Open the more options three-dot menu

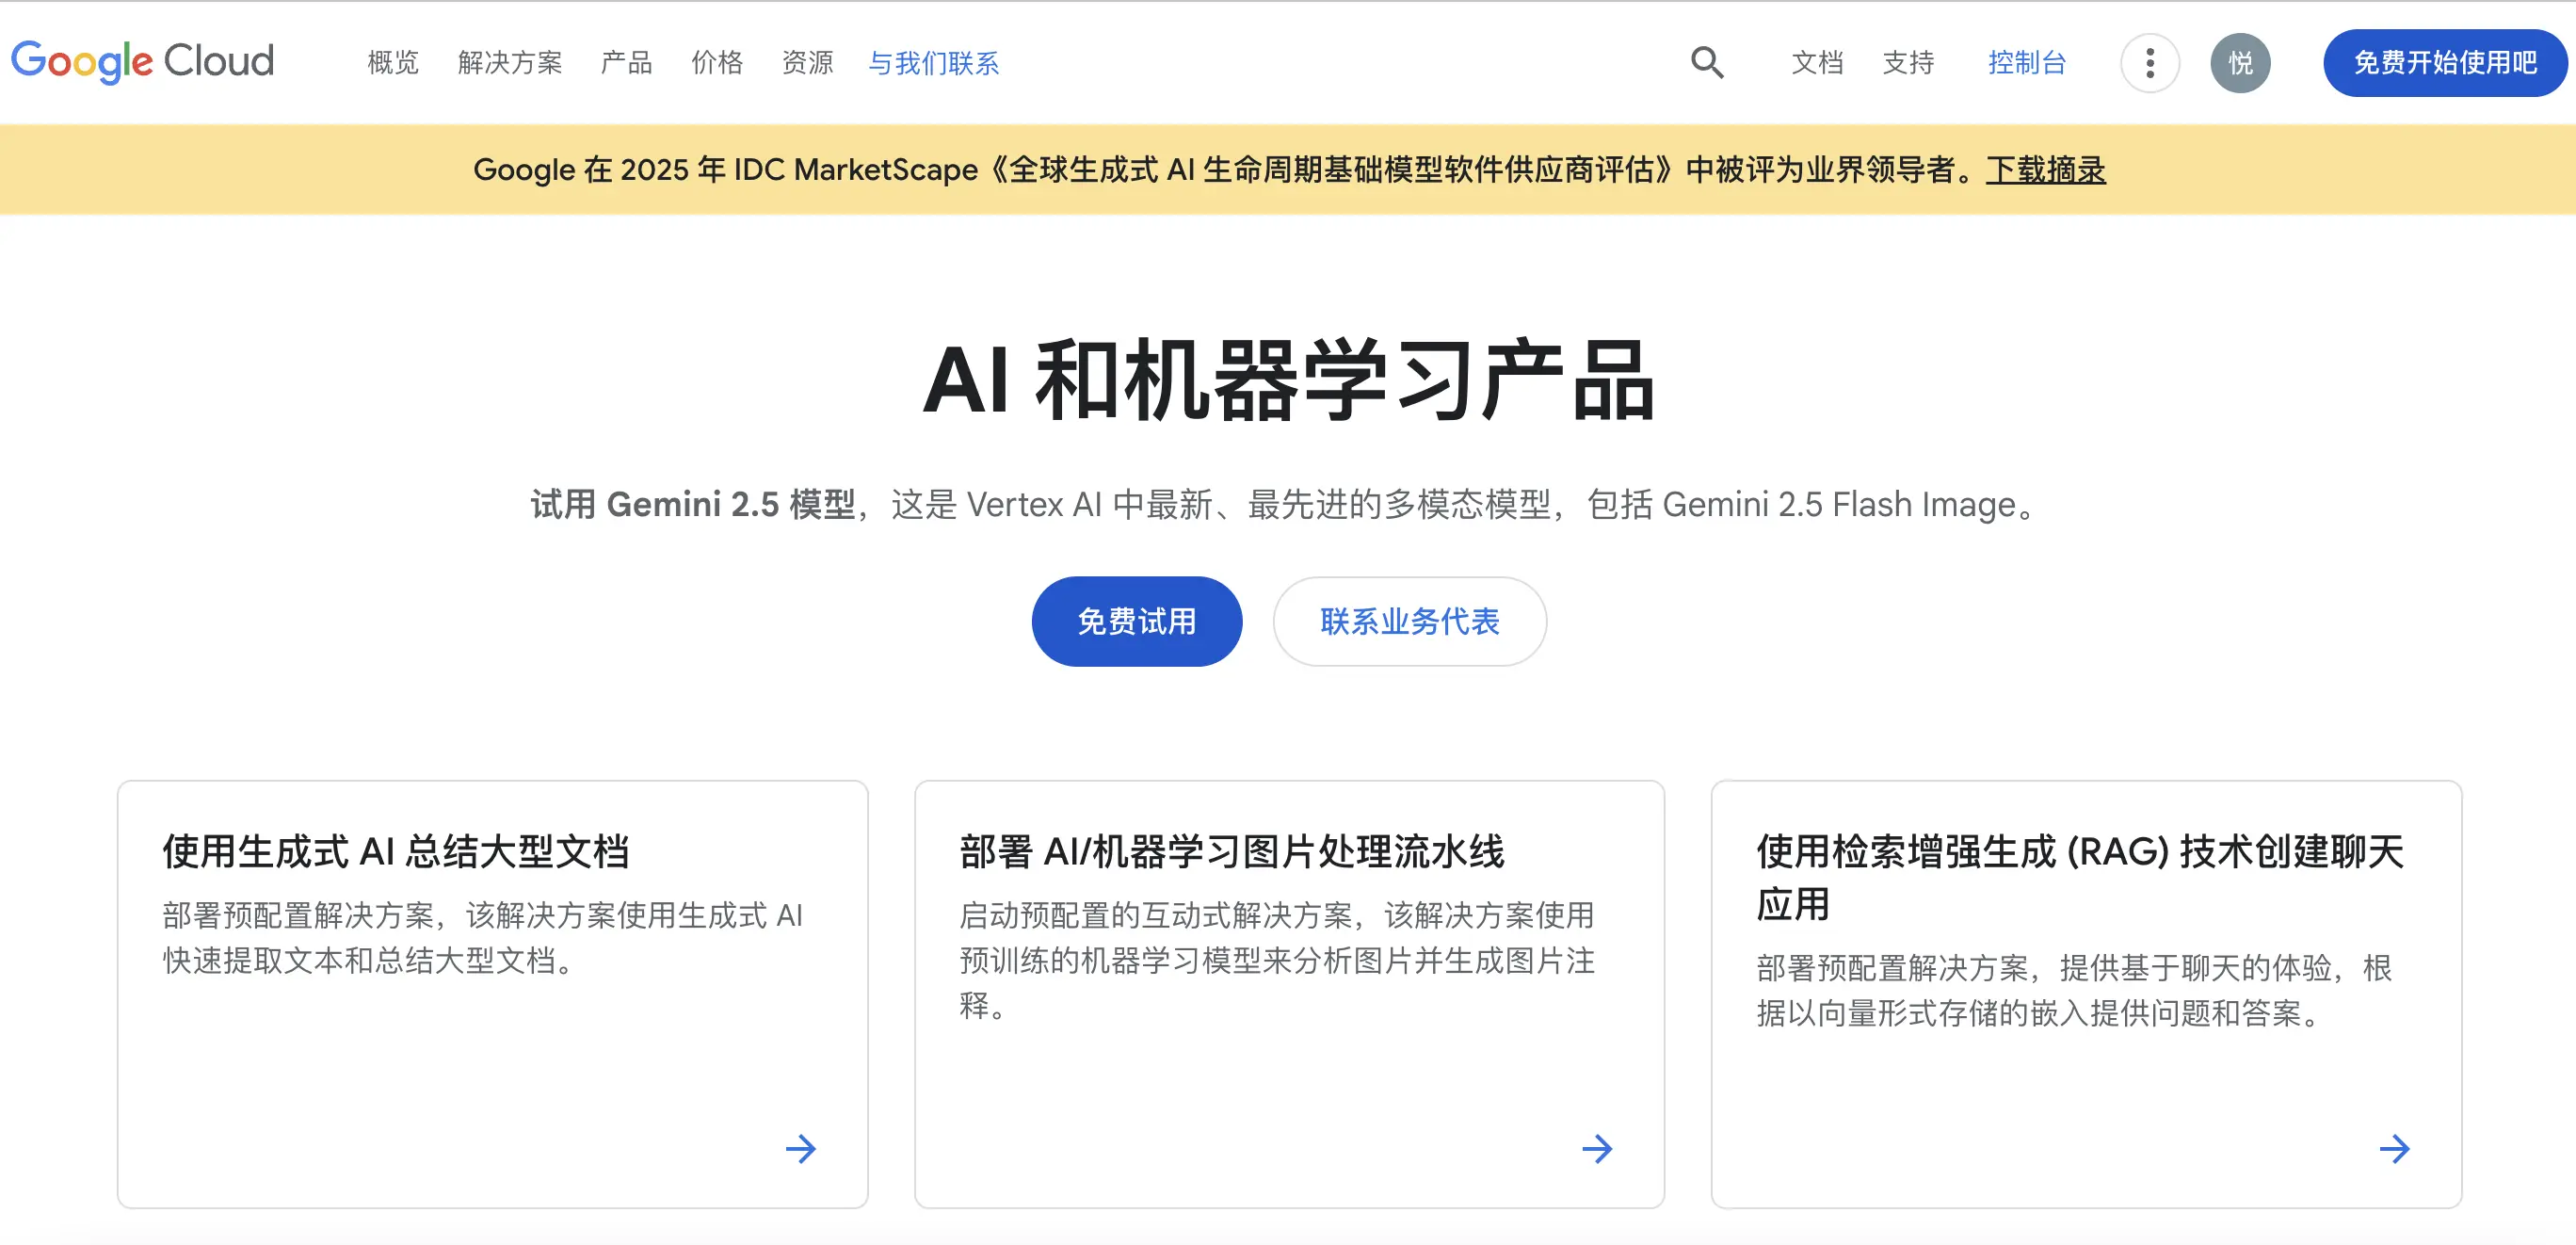[2150, 62]
